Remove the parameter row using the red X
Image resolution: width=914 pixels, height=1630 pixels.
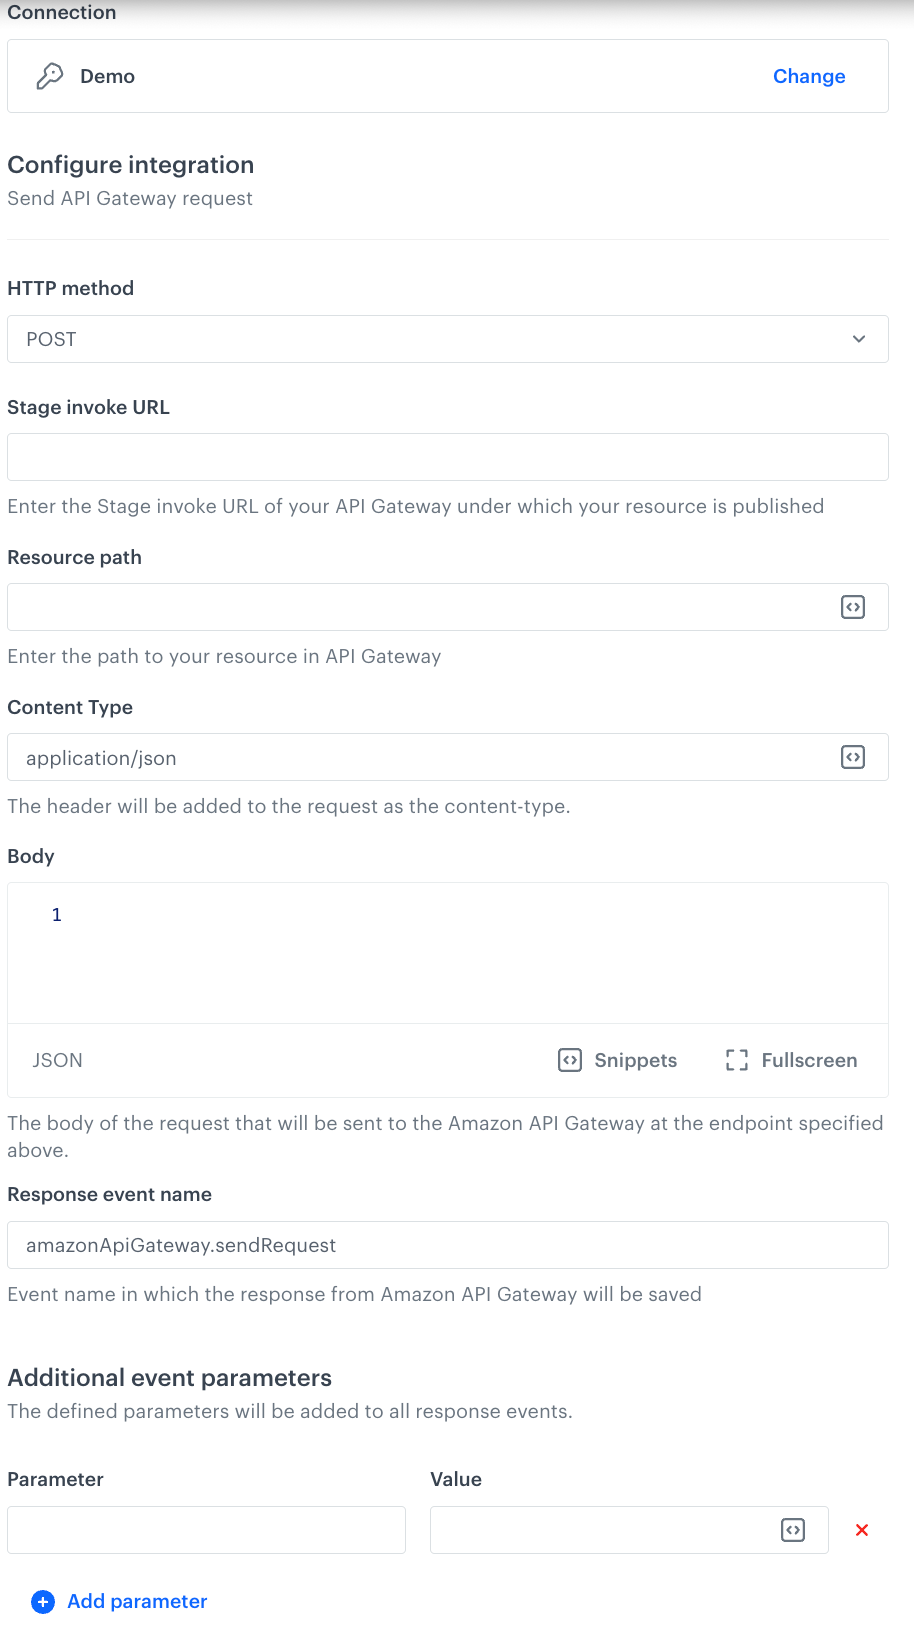[861, 1529]
